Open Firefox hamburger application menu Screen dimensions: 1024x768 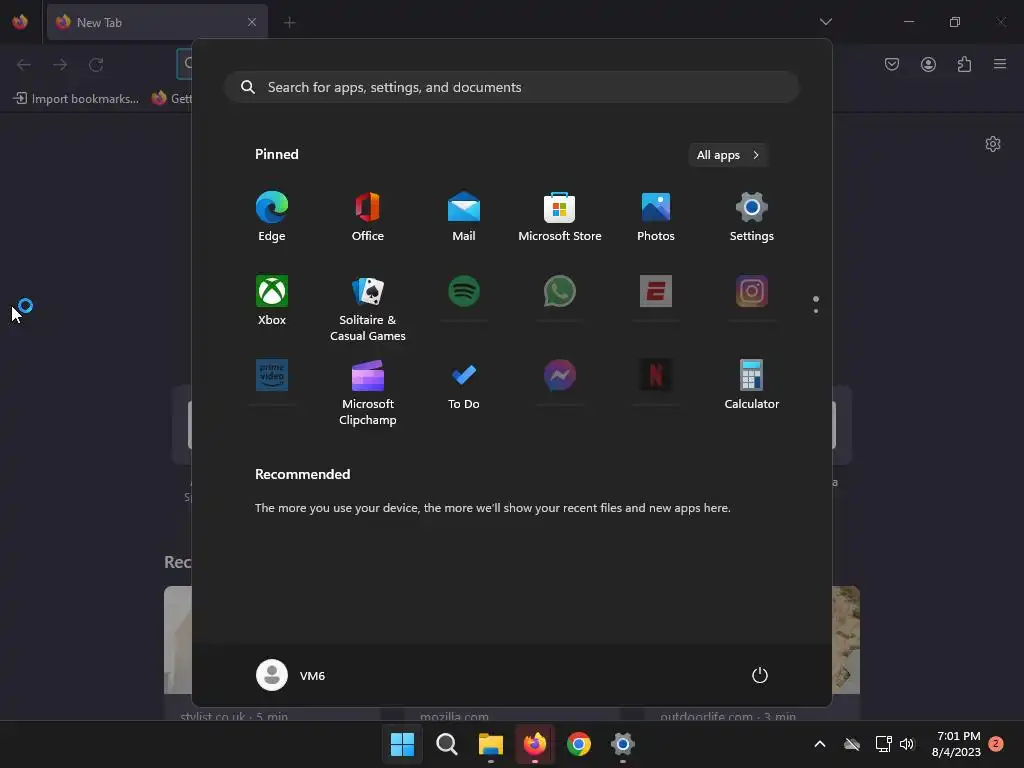(x=1000, y=64)
